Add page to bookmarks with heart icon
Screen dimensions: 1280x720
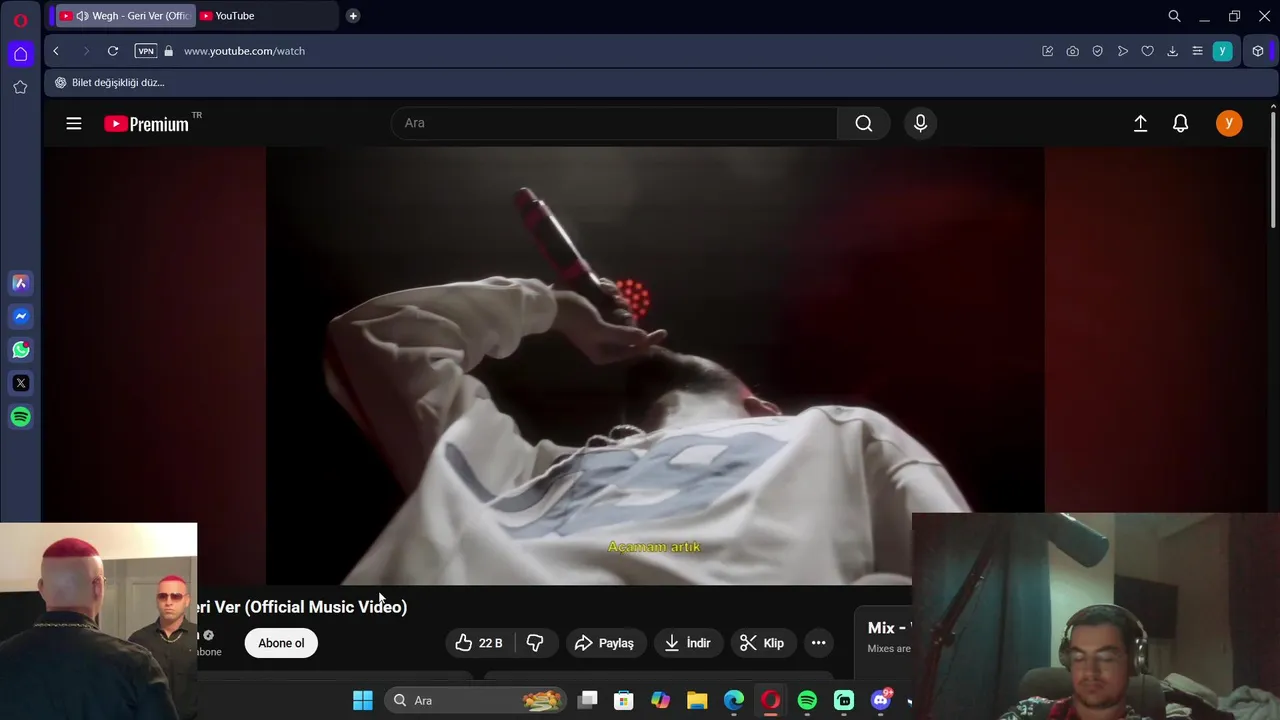1147,51
